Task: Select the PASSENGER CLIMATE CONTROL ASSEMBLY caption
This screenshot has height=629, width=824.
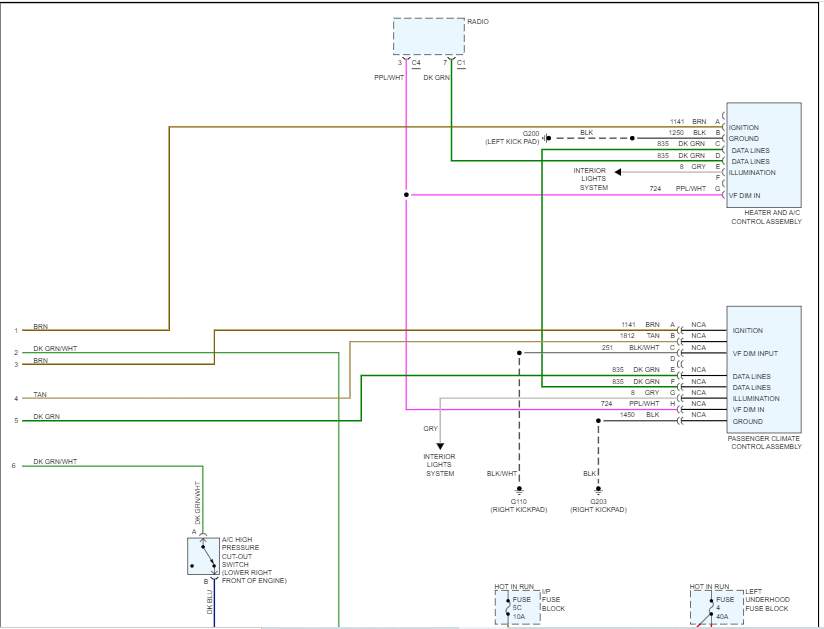Action: point(765,442)
